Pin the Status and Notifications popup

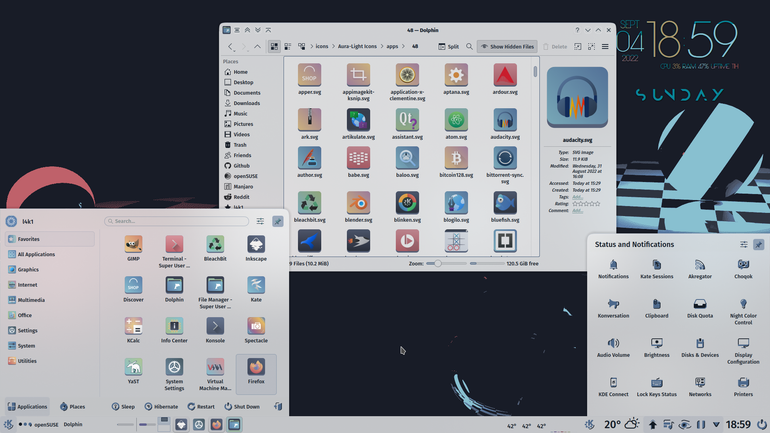(x=758, y=244)
